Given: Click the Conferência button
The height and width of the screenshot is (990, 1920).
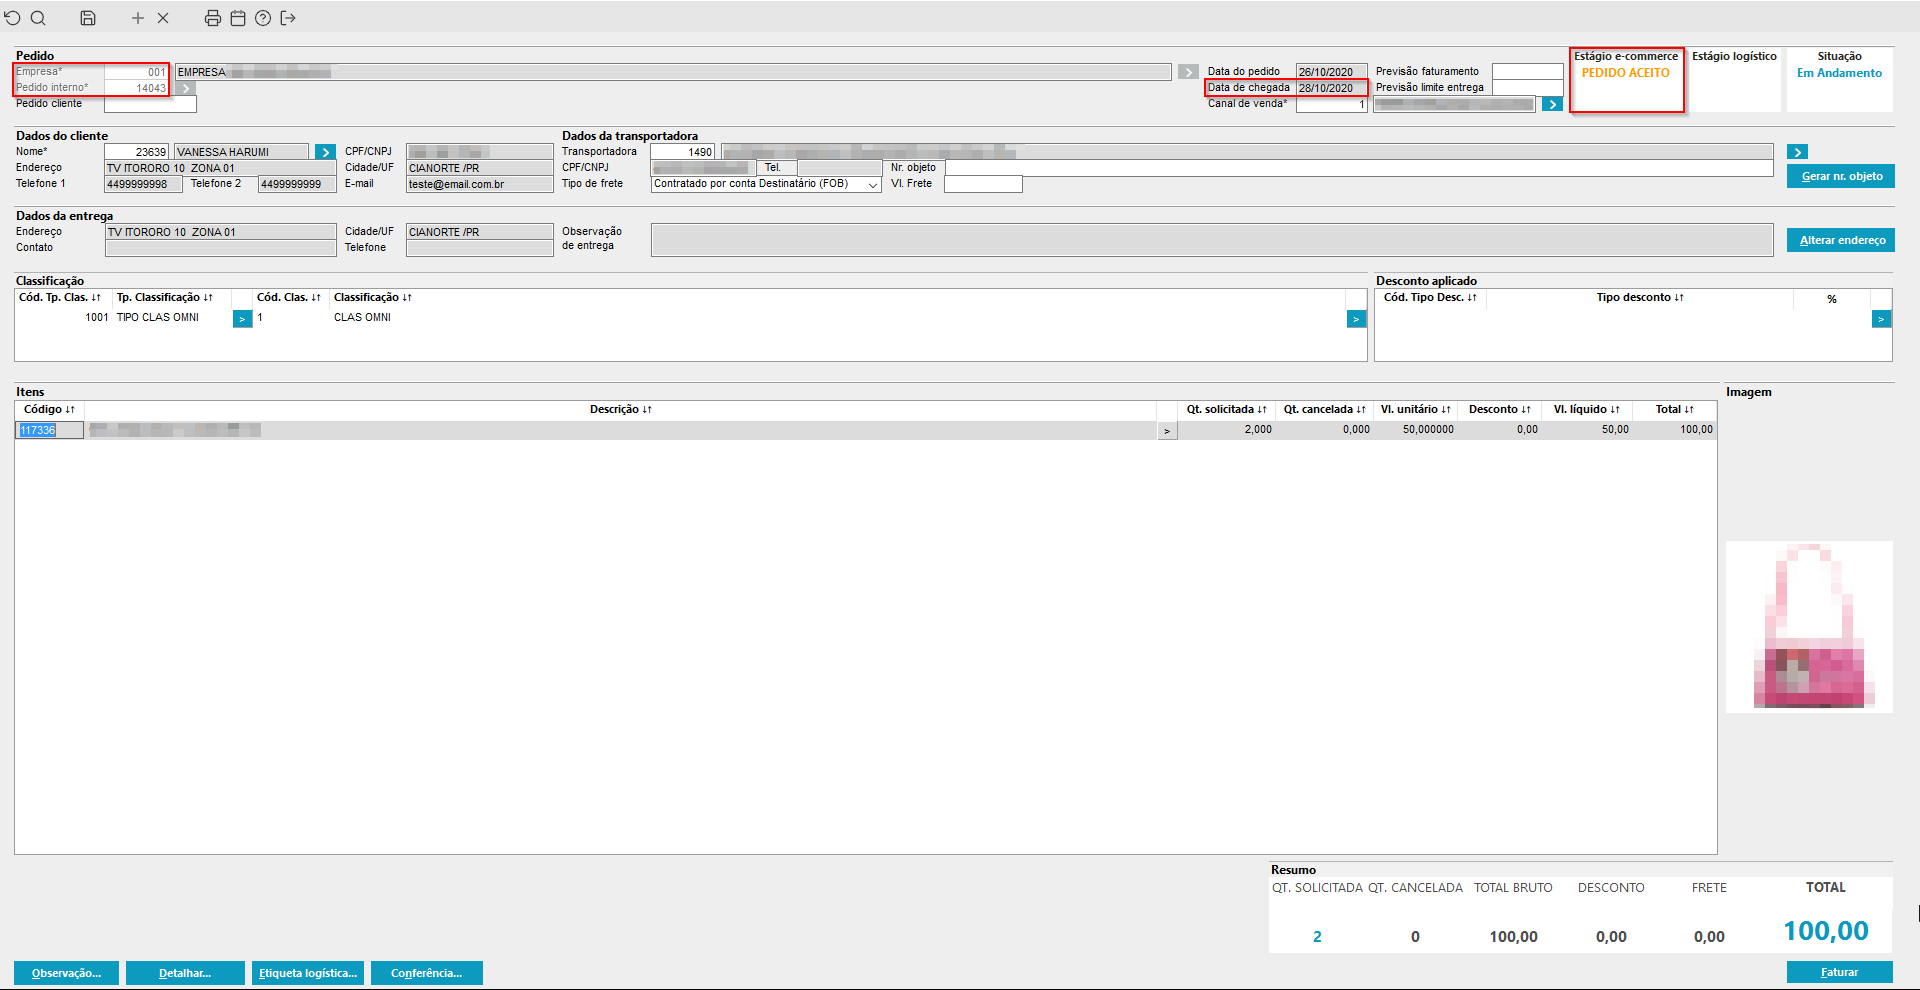Looking at the screenshot, I should coord(427,973).
